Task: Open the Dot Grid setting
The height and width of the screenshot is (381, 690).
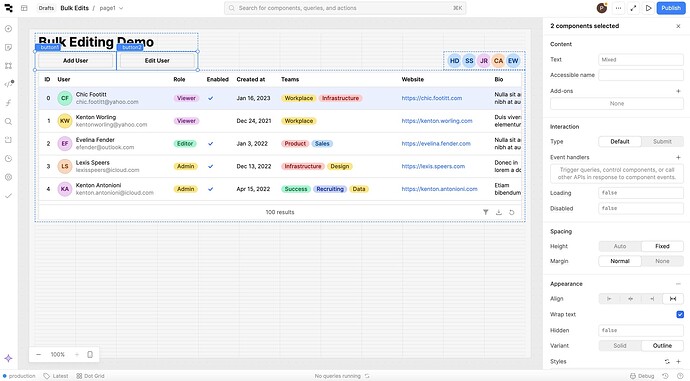Action: (x=90, y=376)
